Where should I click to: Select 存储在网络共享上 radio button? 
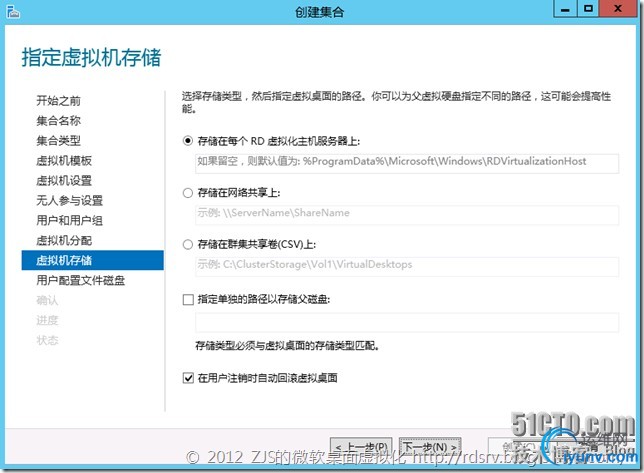tap(188, 193)
